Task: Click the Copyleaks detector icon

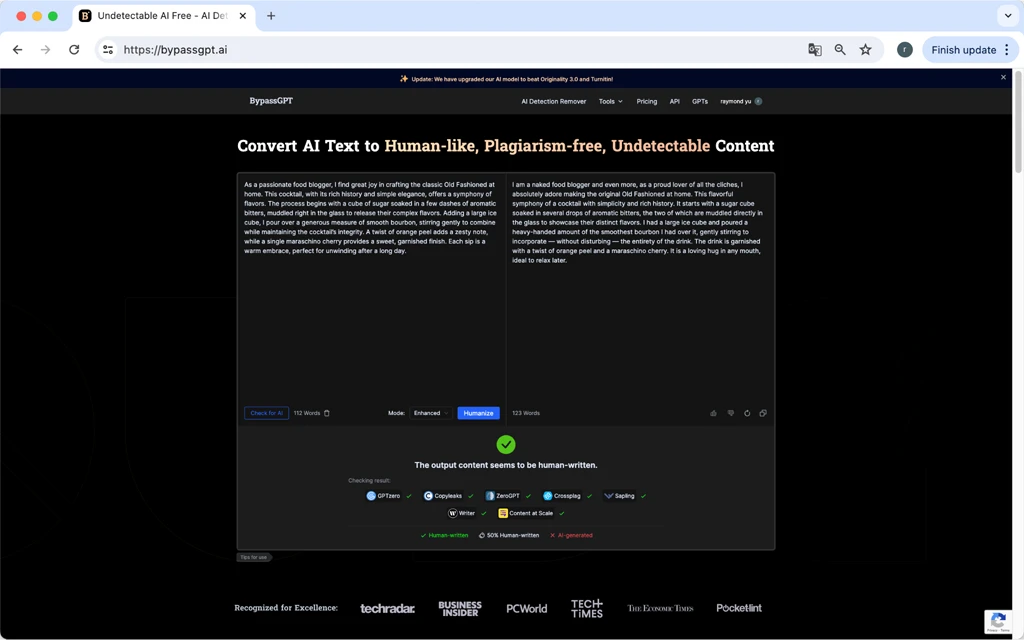Action: 428,496
